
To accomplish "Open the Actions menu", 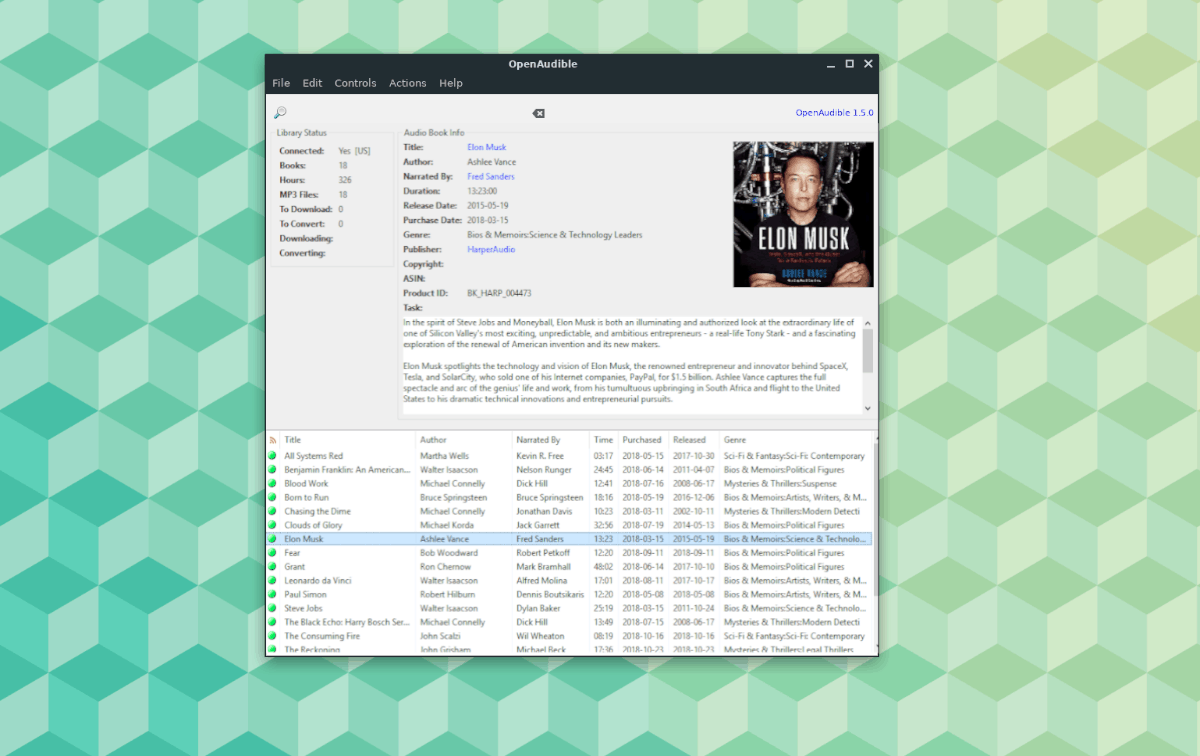I will click(407, 83).
